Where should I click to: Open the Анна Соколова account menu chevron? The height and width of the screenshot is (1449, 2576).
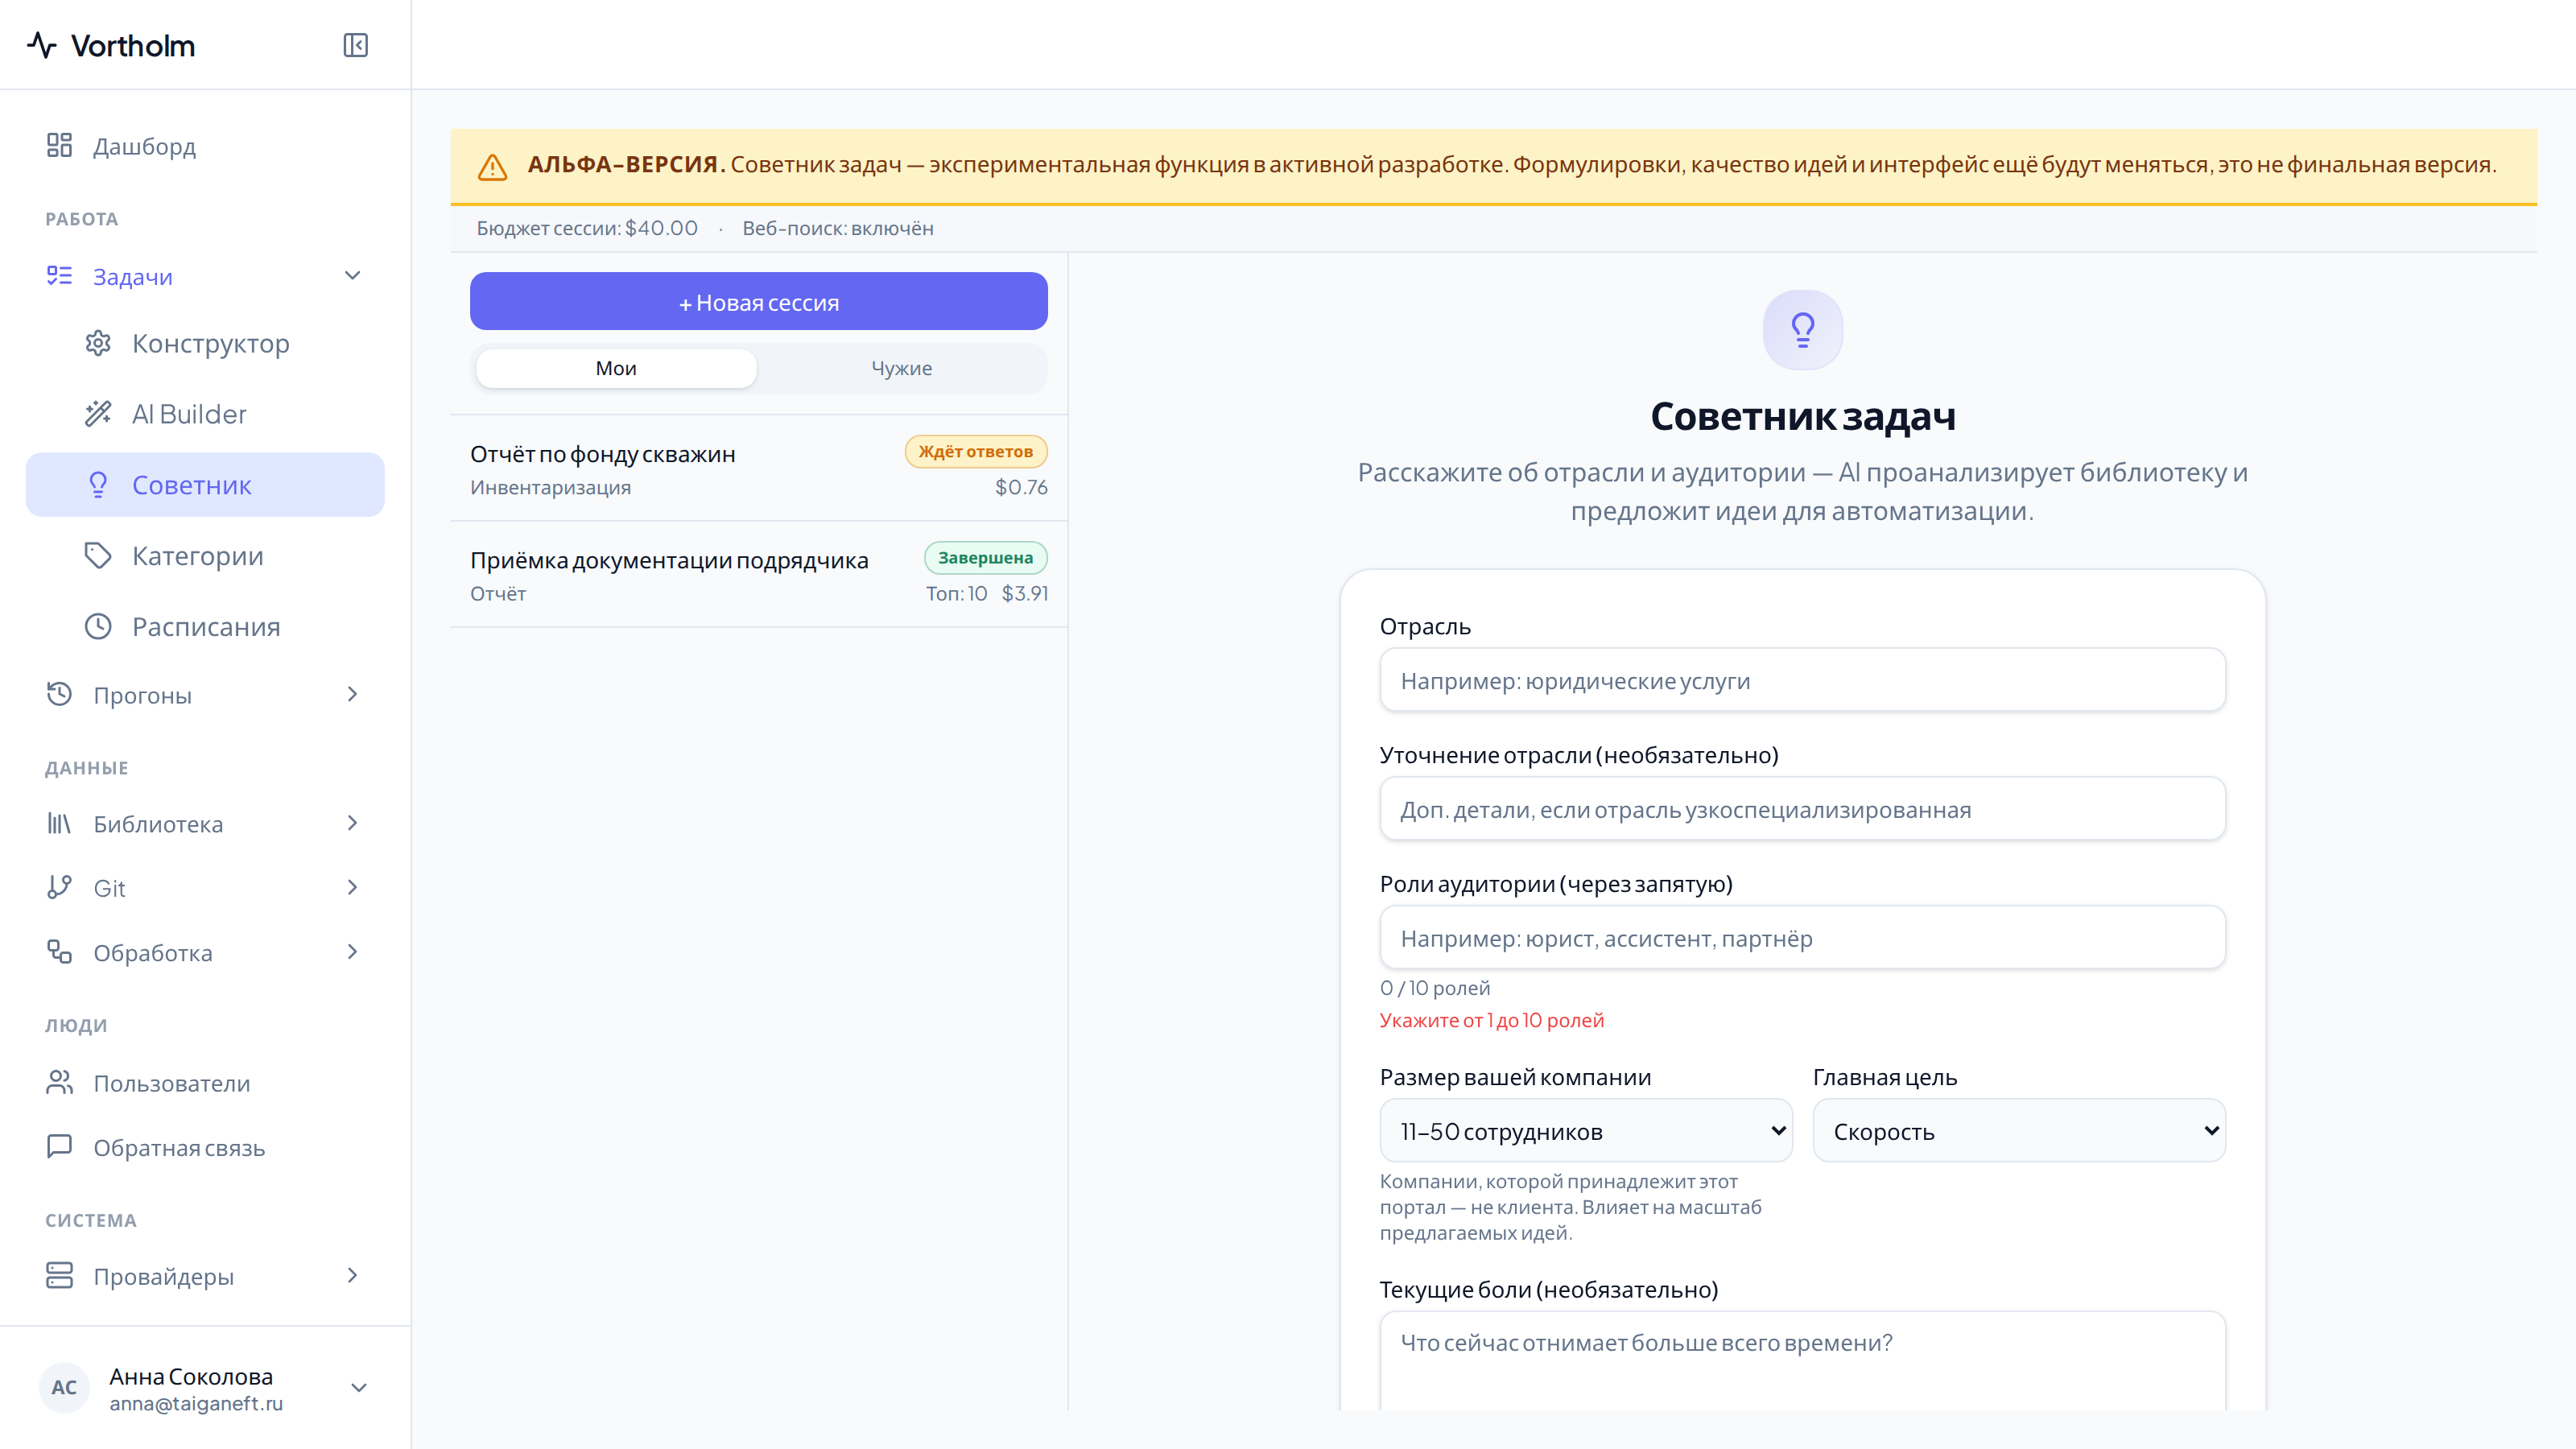(x=359, y=1388)
